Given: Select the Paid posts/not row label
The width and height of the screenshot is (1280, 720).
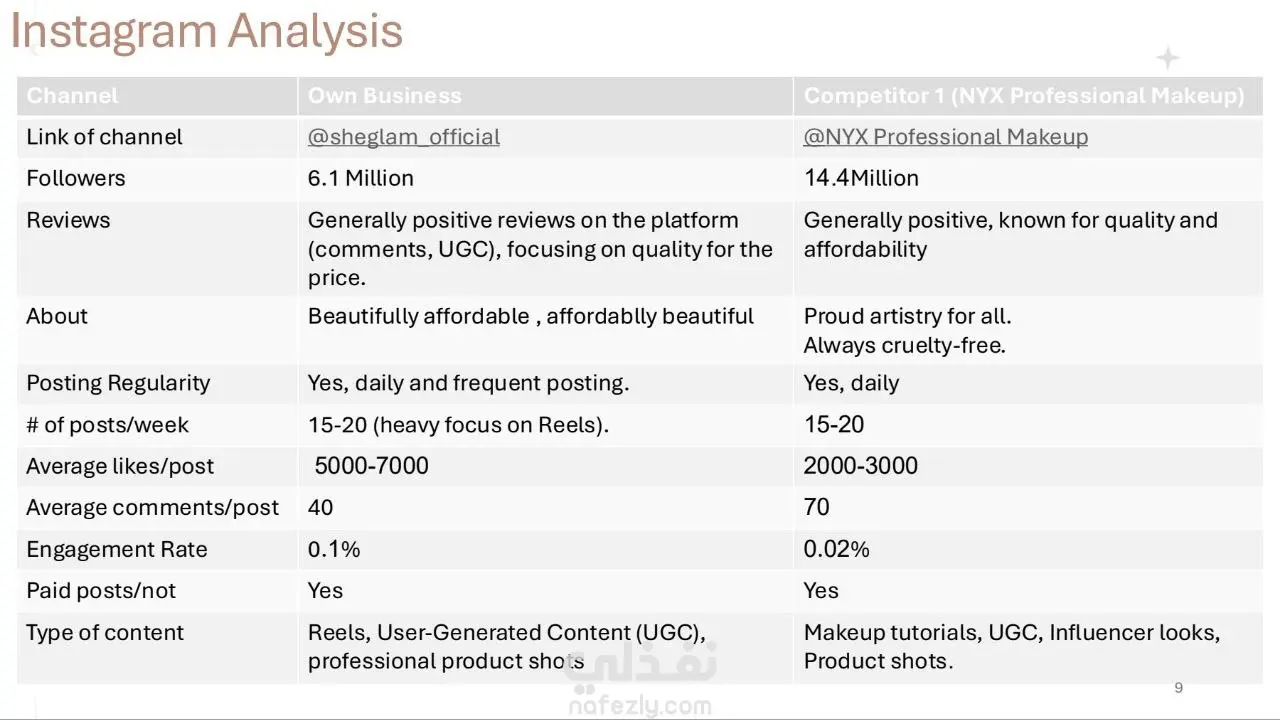Looking at the screenshot, I should point(100,591).
